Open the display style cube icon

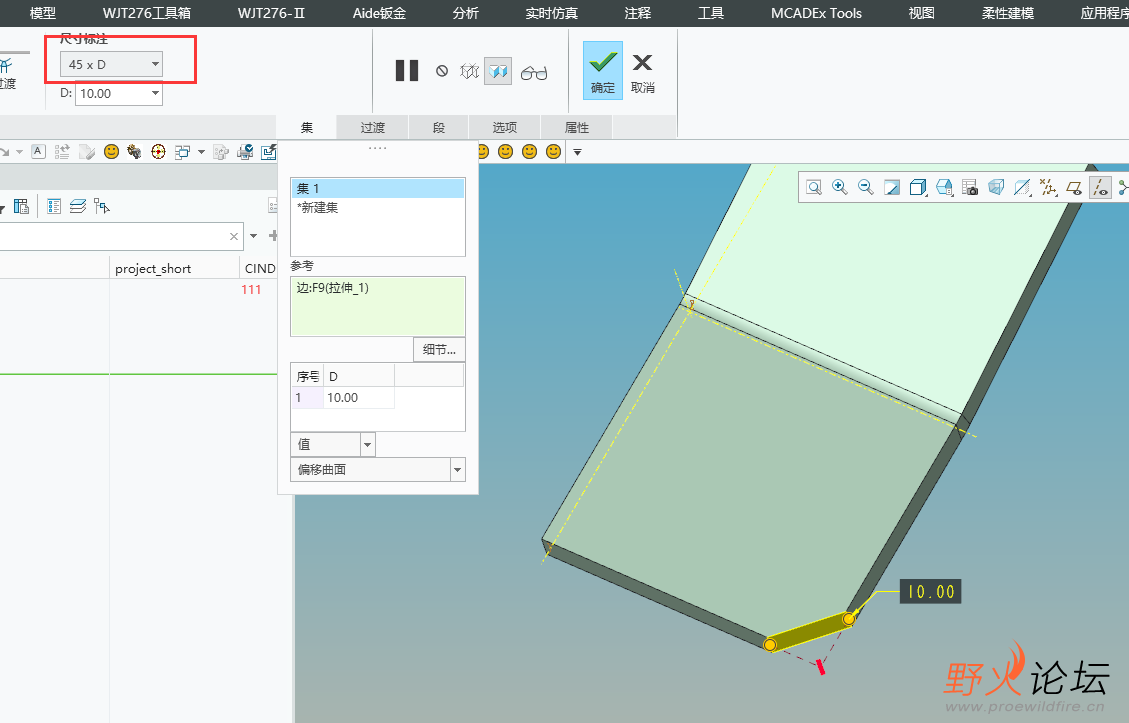coord(917,188)
